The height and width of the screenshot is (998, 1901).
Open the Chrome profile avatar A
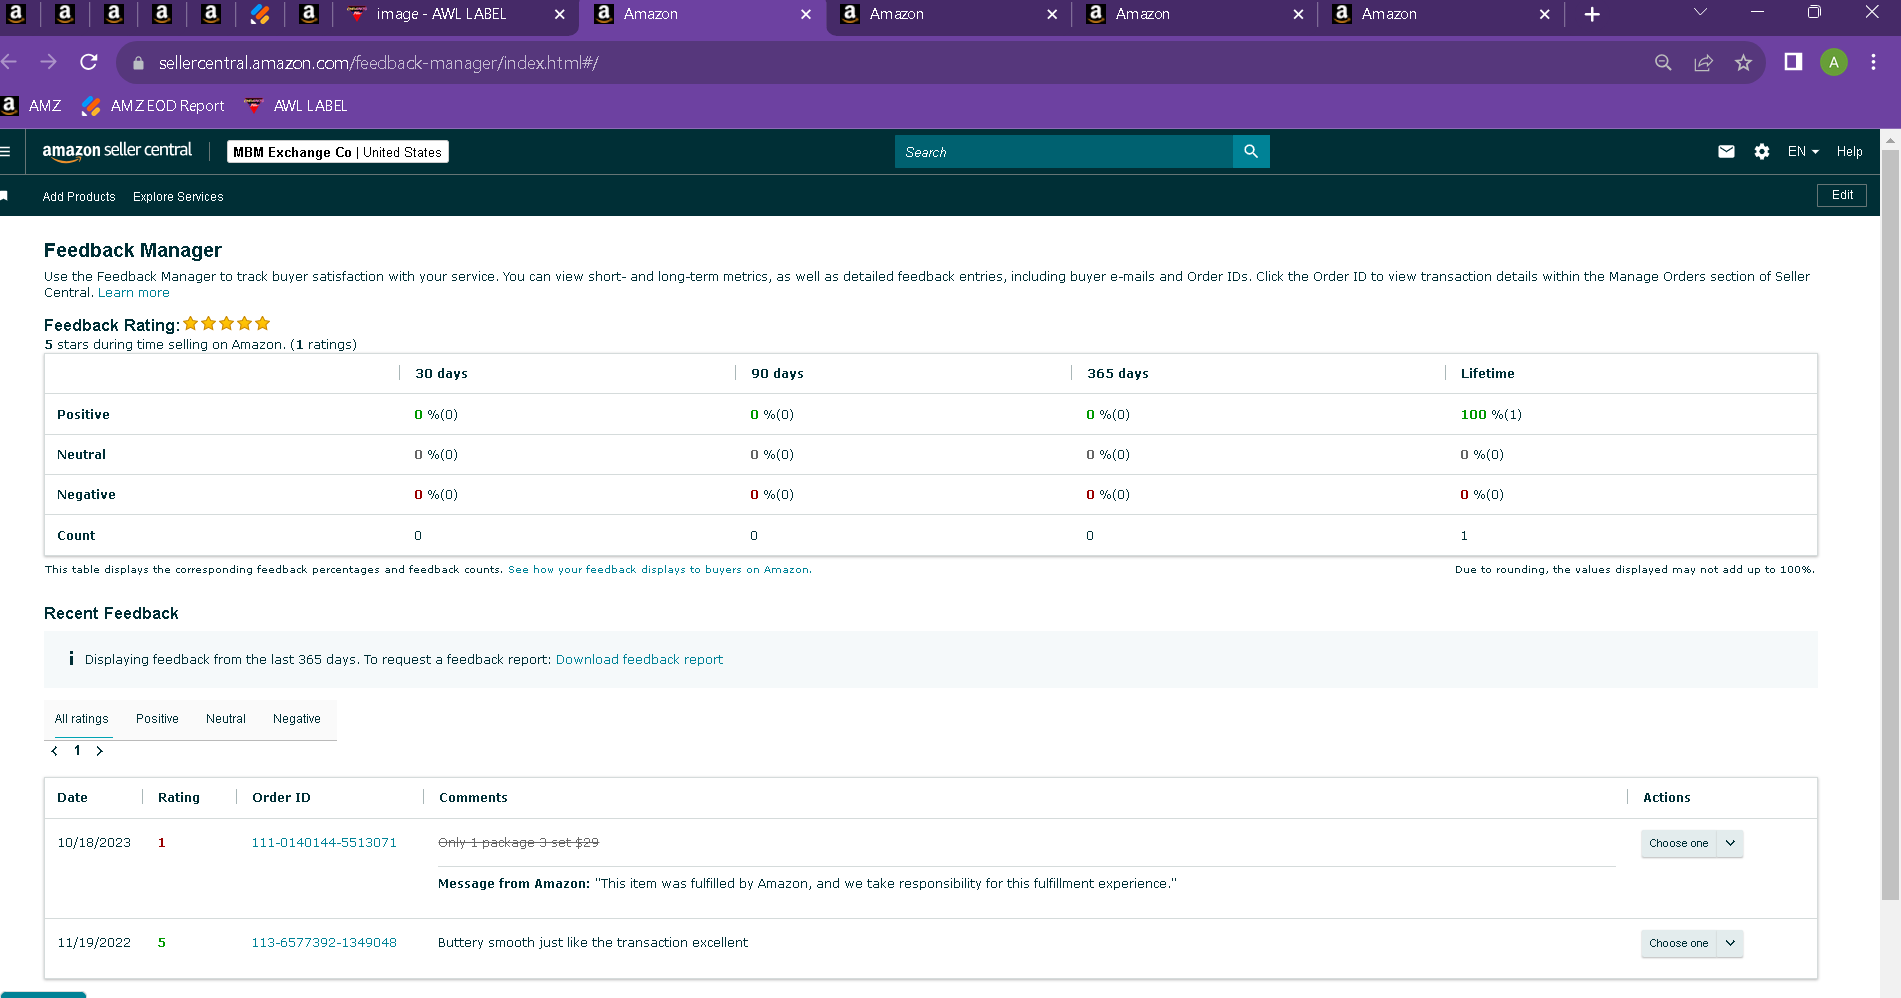[1833, 62]
